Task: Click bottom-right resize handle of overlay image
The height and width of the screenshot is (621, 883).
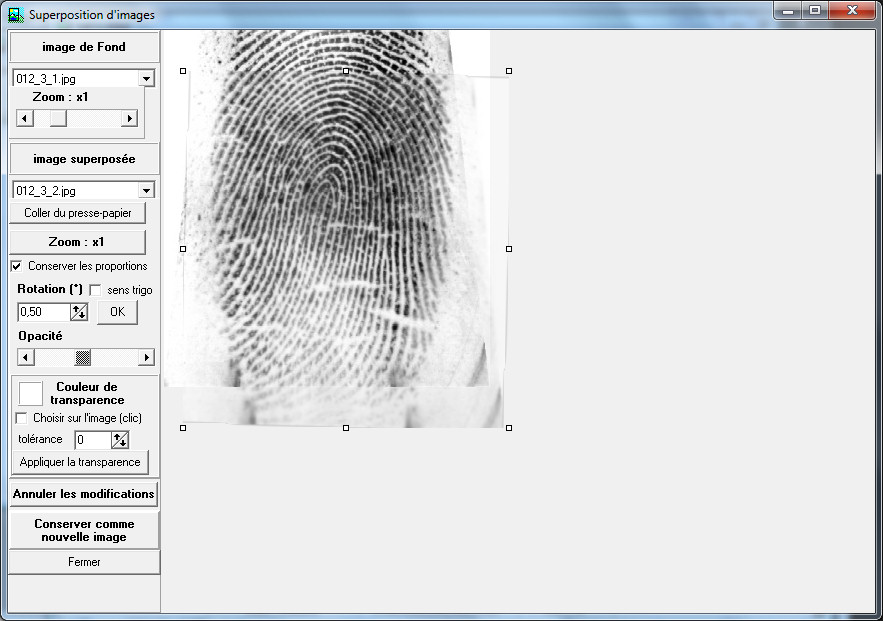Action: point(509,428)
